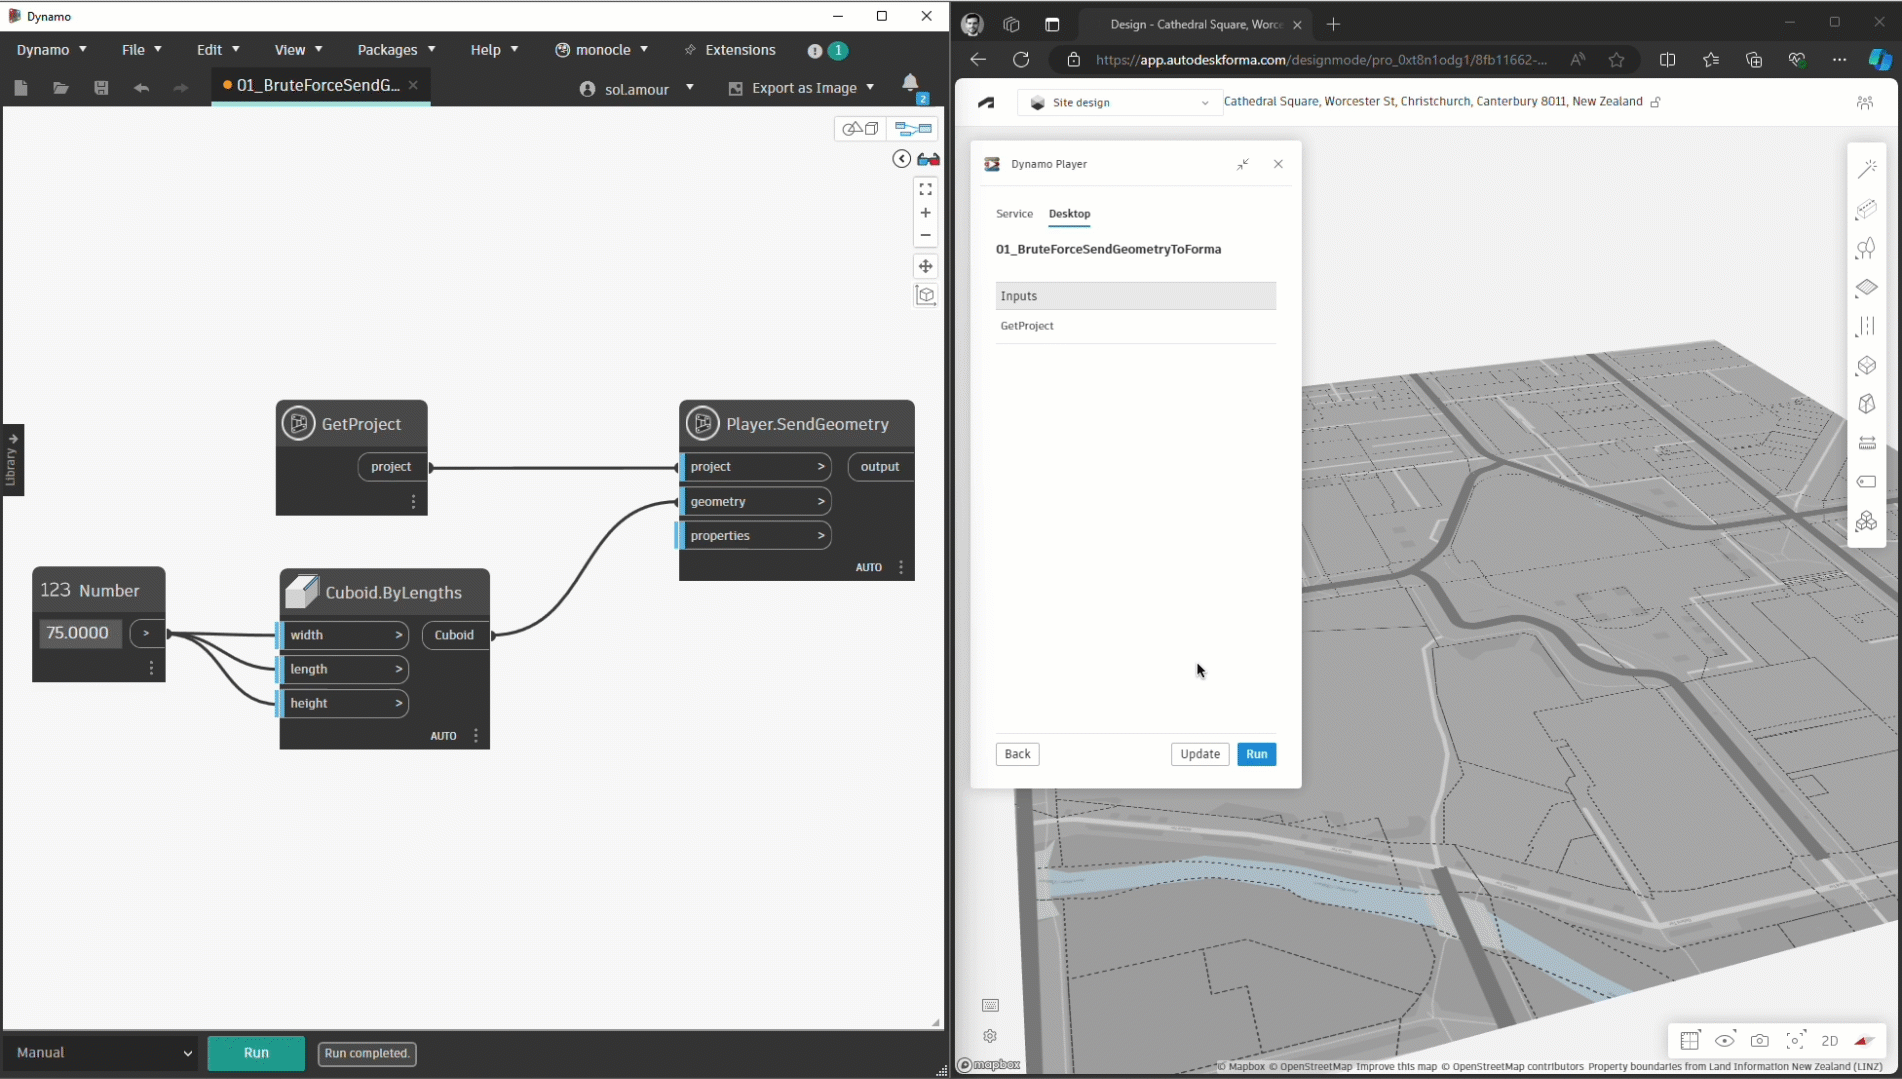Toggle the 3D background preview button
The image size is (1902, 1079).
pos(860,129)
